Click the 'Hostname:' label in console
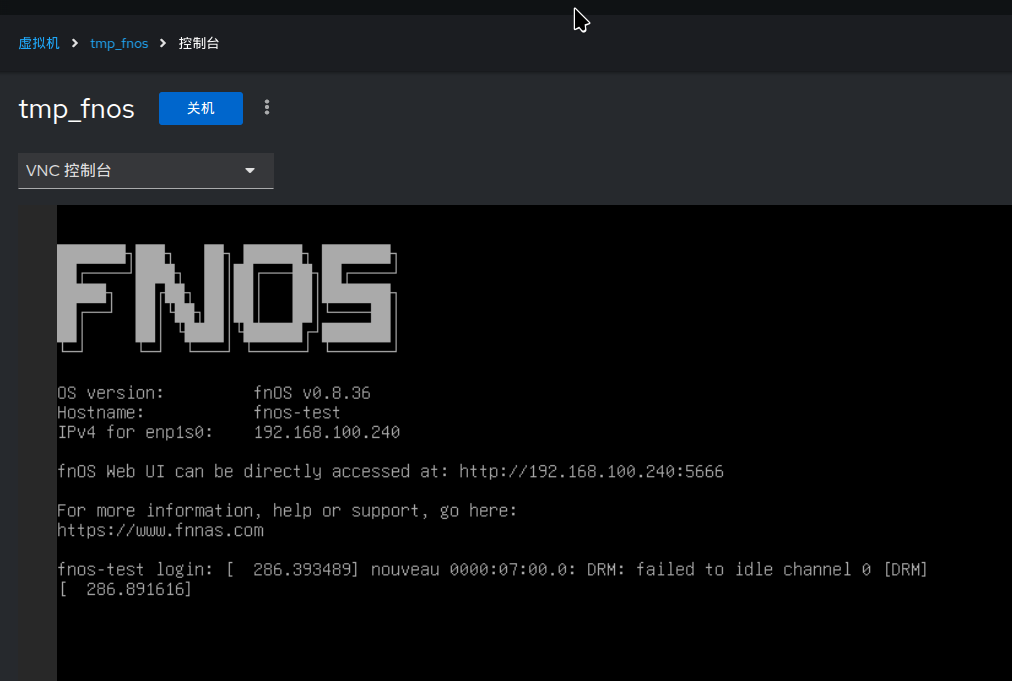1012x681 pixels. (101, 412)
